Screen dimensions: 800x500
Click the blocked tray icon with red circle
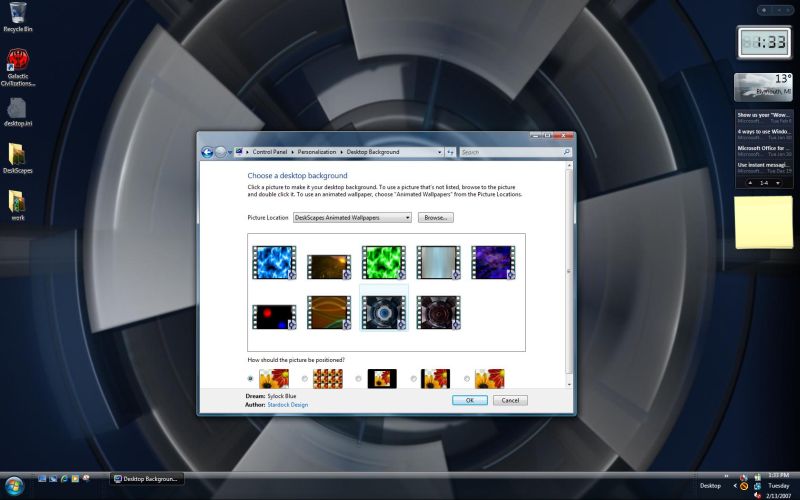click(x=744, y=486)
